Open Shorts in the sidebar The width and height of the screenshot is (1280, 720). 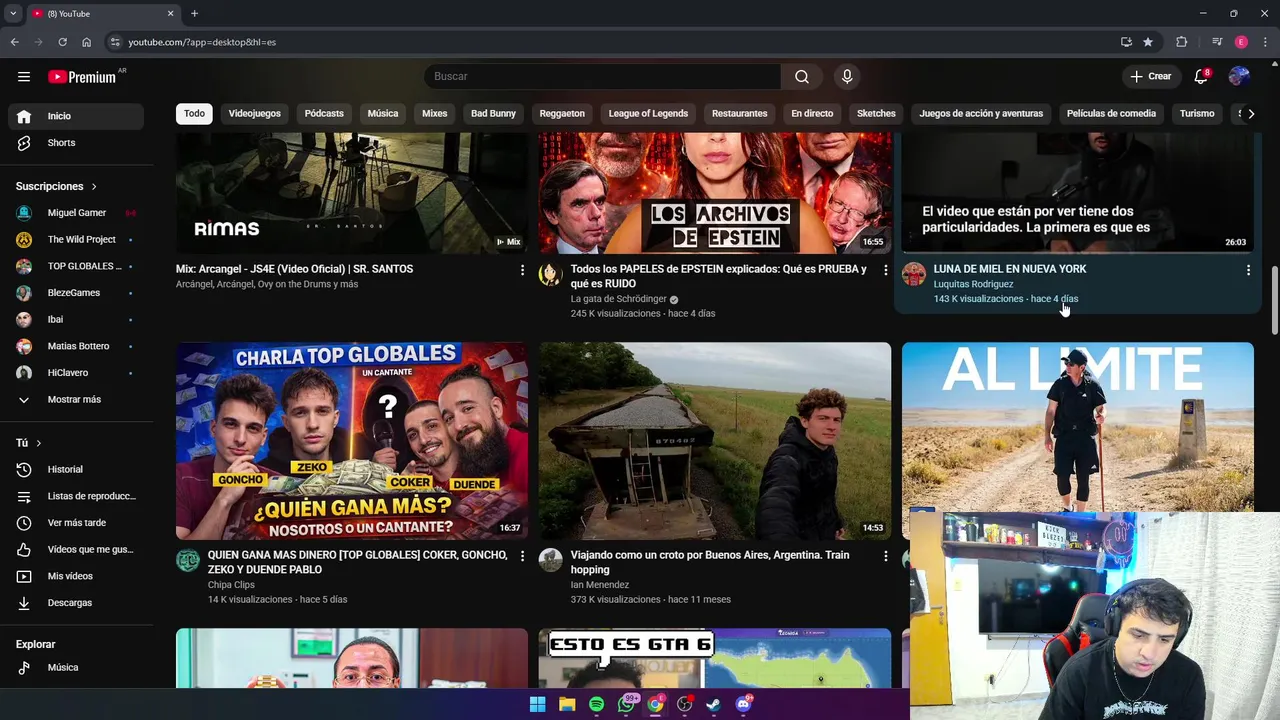(76, 143)
